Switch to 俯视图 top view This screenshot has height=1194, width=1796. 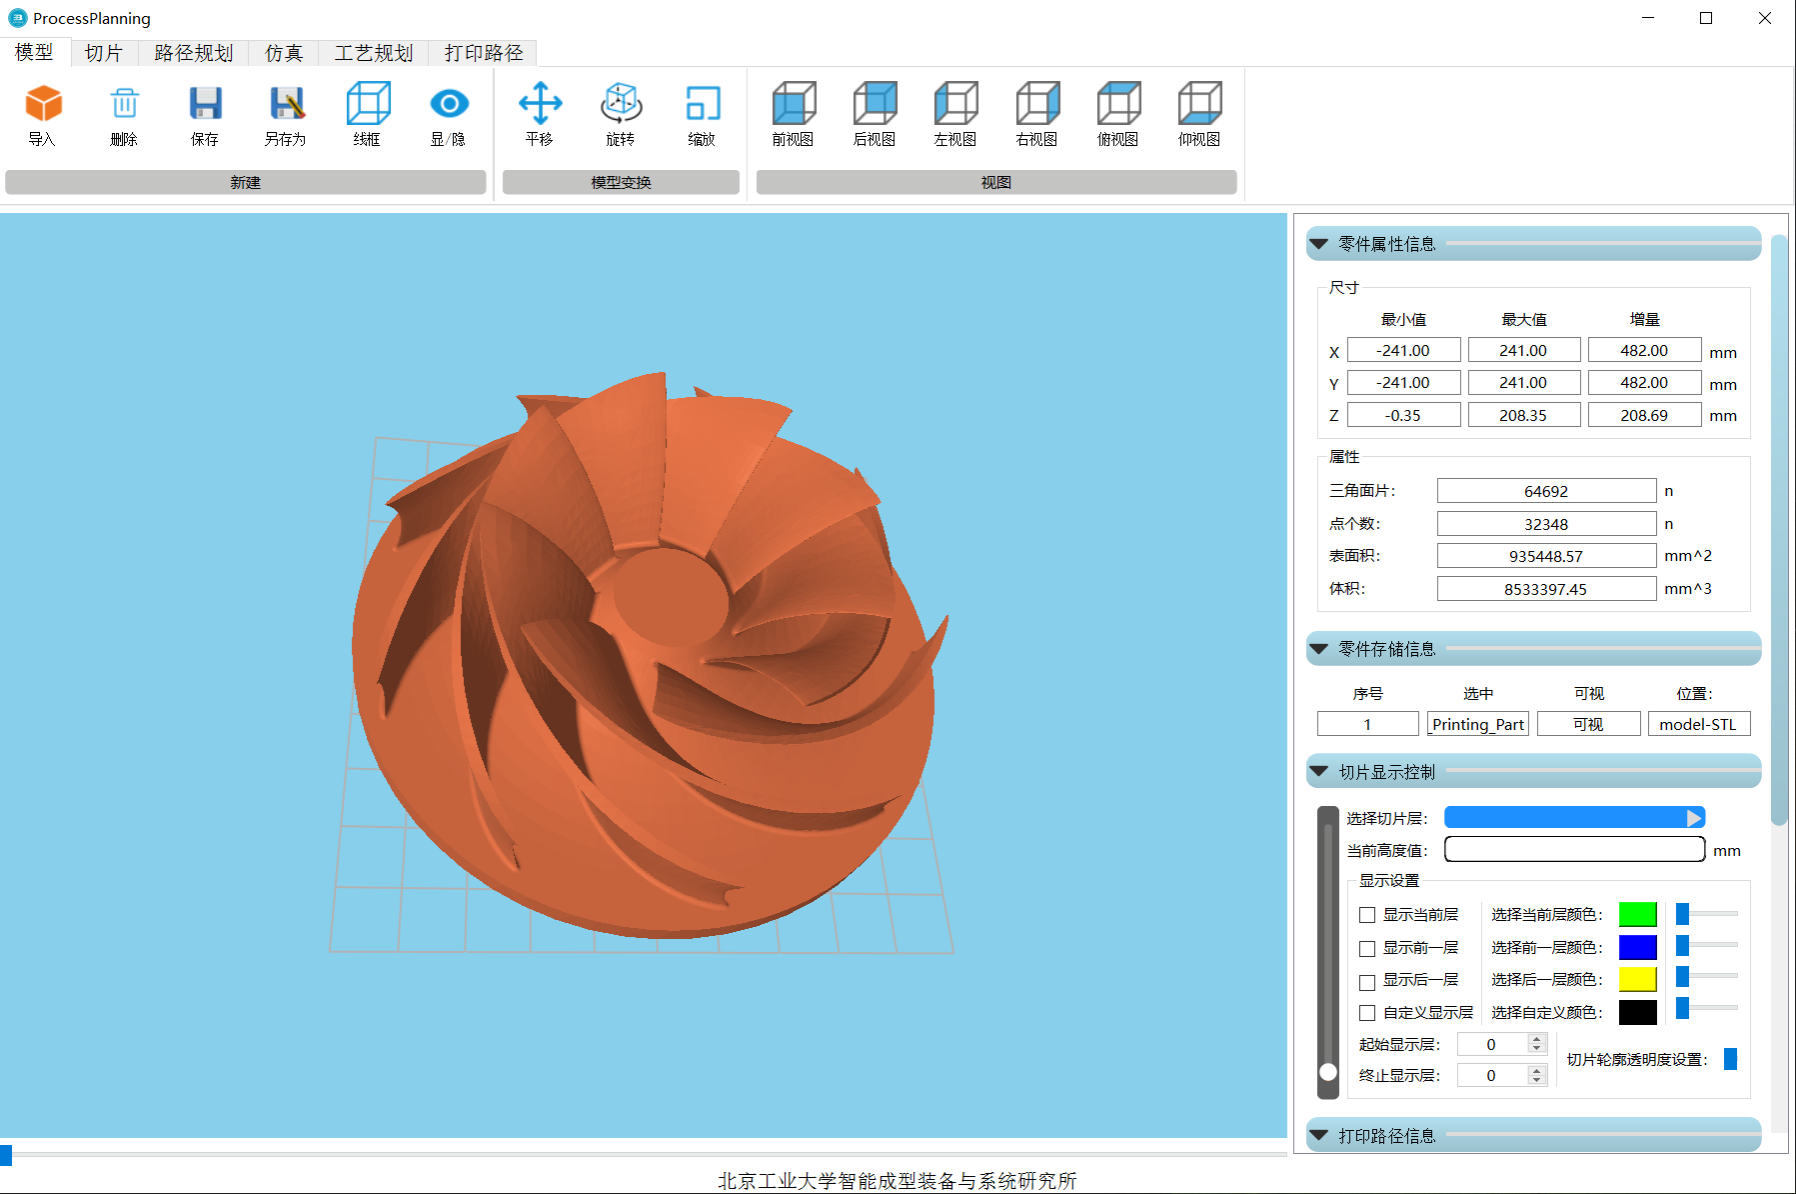pyautogui.click(x=1118, y=105)
